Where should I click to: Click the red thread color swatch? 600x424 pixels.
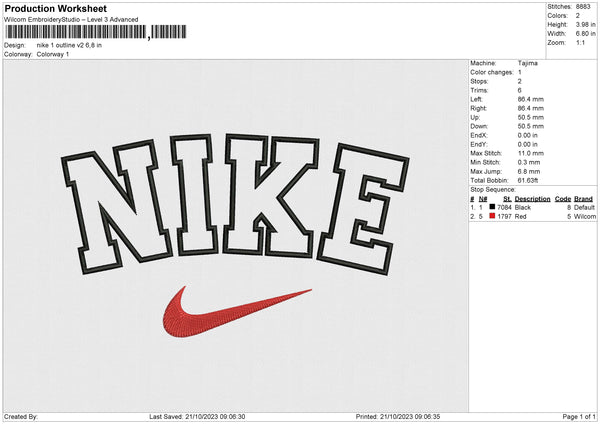click(x=492, y=216)
